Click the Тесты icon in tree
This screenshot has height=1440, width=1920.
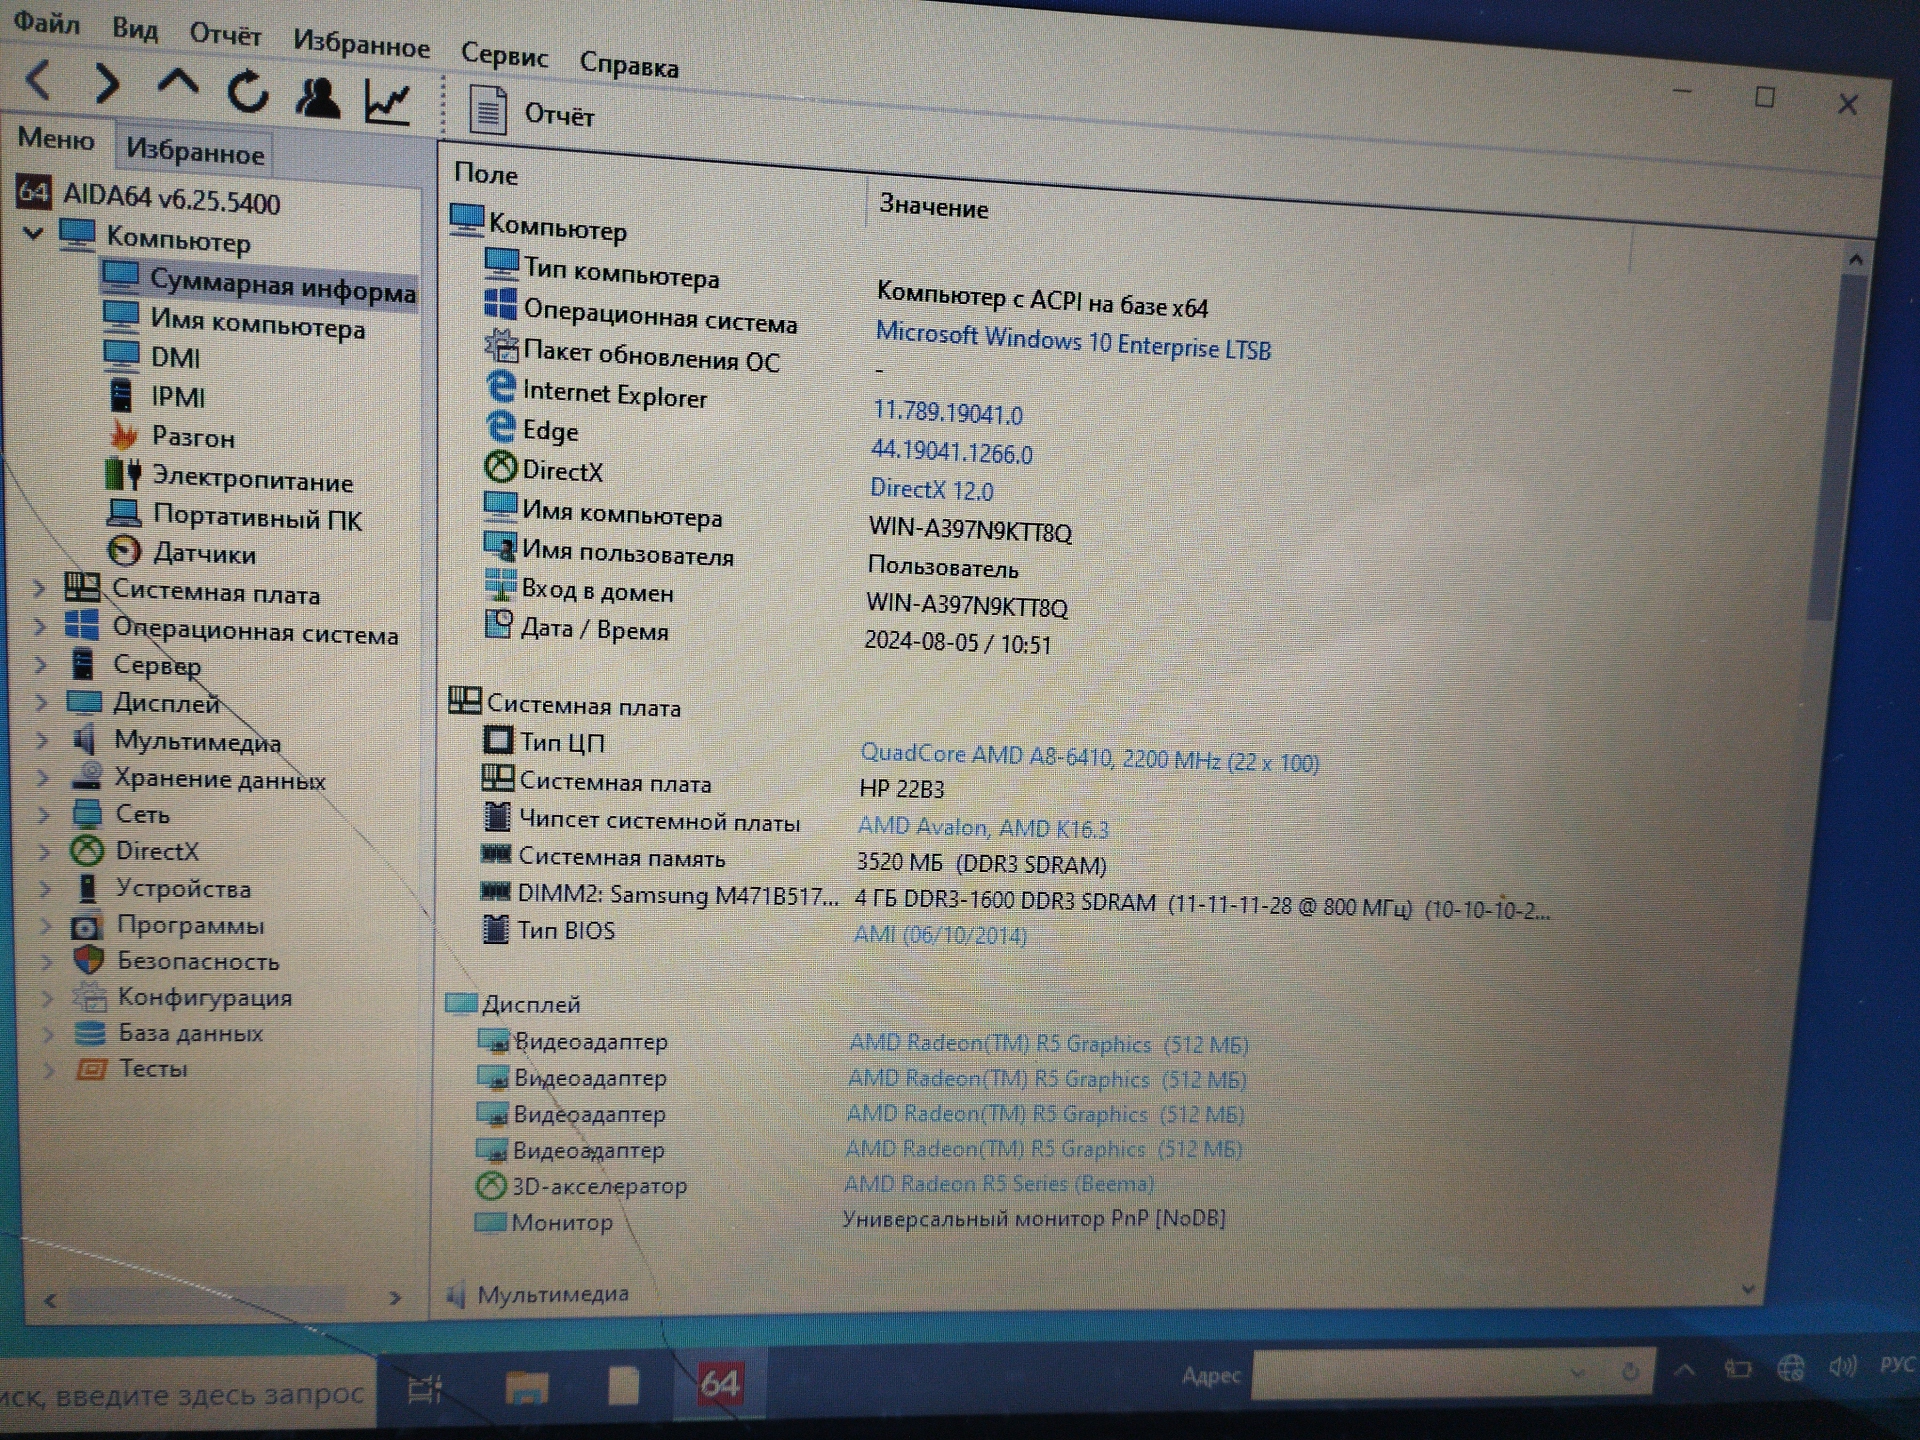click(91, 1069)
